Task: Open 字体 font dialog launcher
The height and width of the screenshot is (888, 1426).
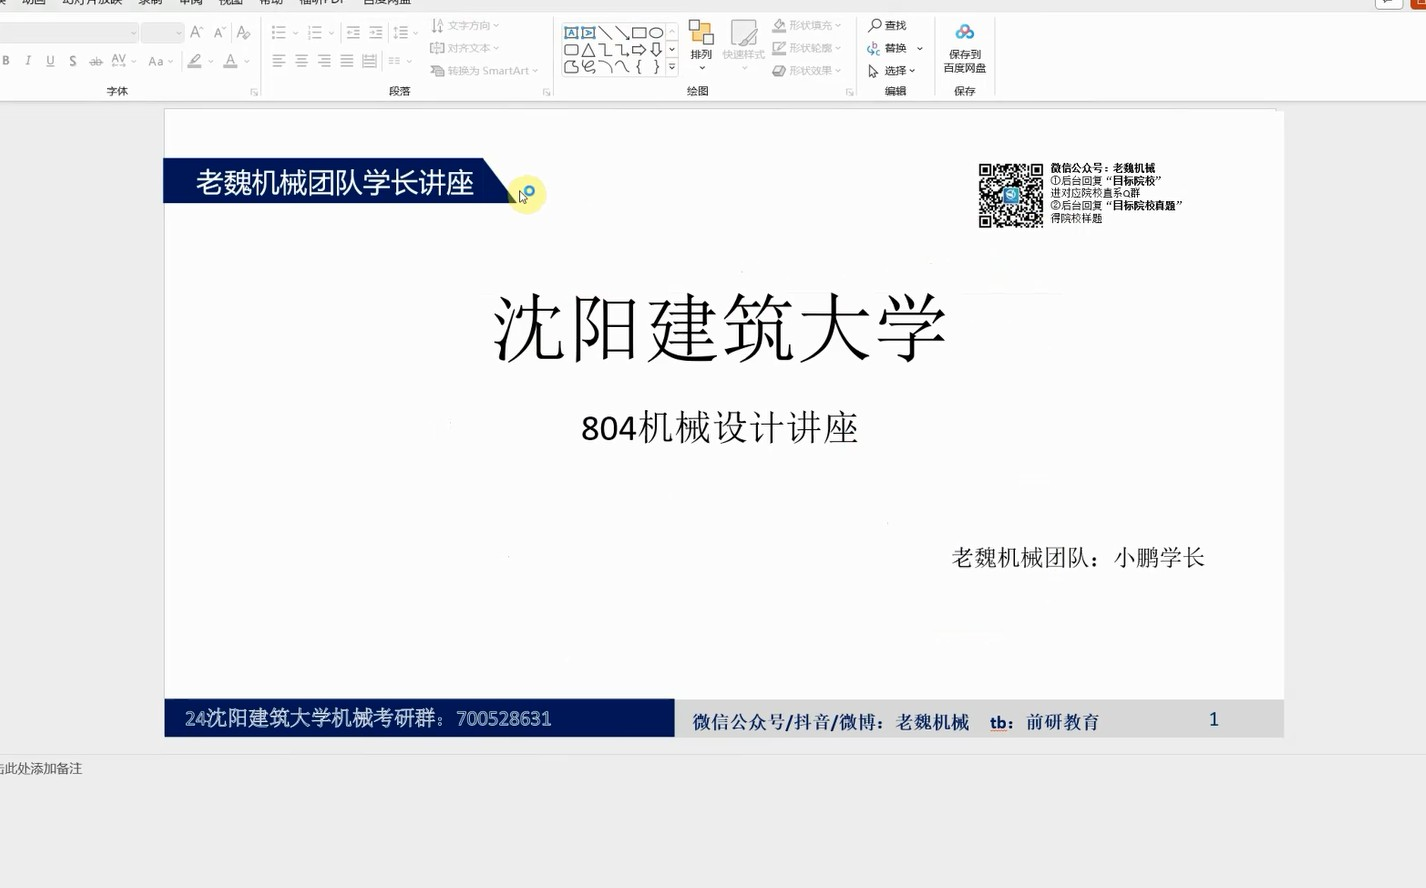Action: pos(254,92)
